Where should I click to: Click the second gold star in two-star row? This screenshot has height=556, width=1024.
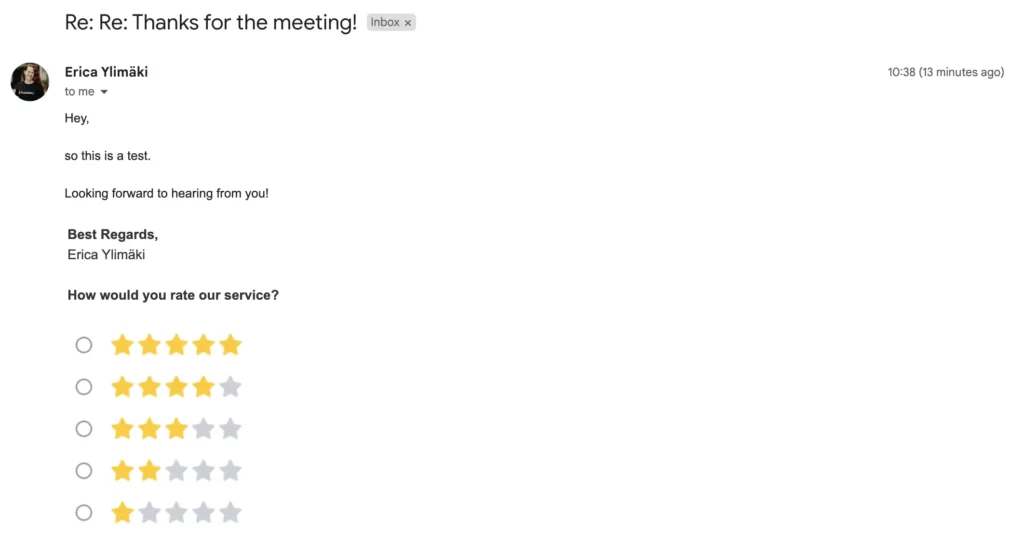(x=150, y=470)
